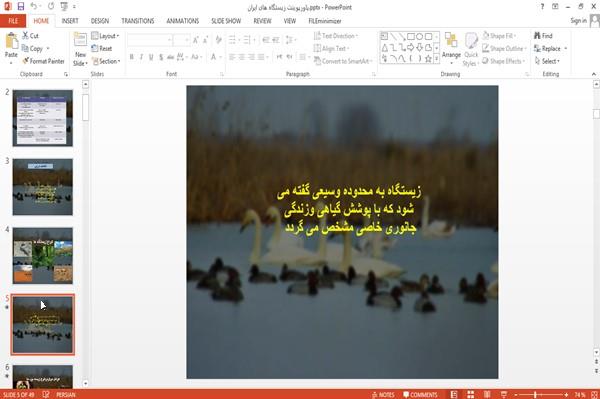Toggle Underline formatting
The width and height of the screenshot is (600, 399).
pos(151,57)
